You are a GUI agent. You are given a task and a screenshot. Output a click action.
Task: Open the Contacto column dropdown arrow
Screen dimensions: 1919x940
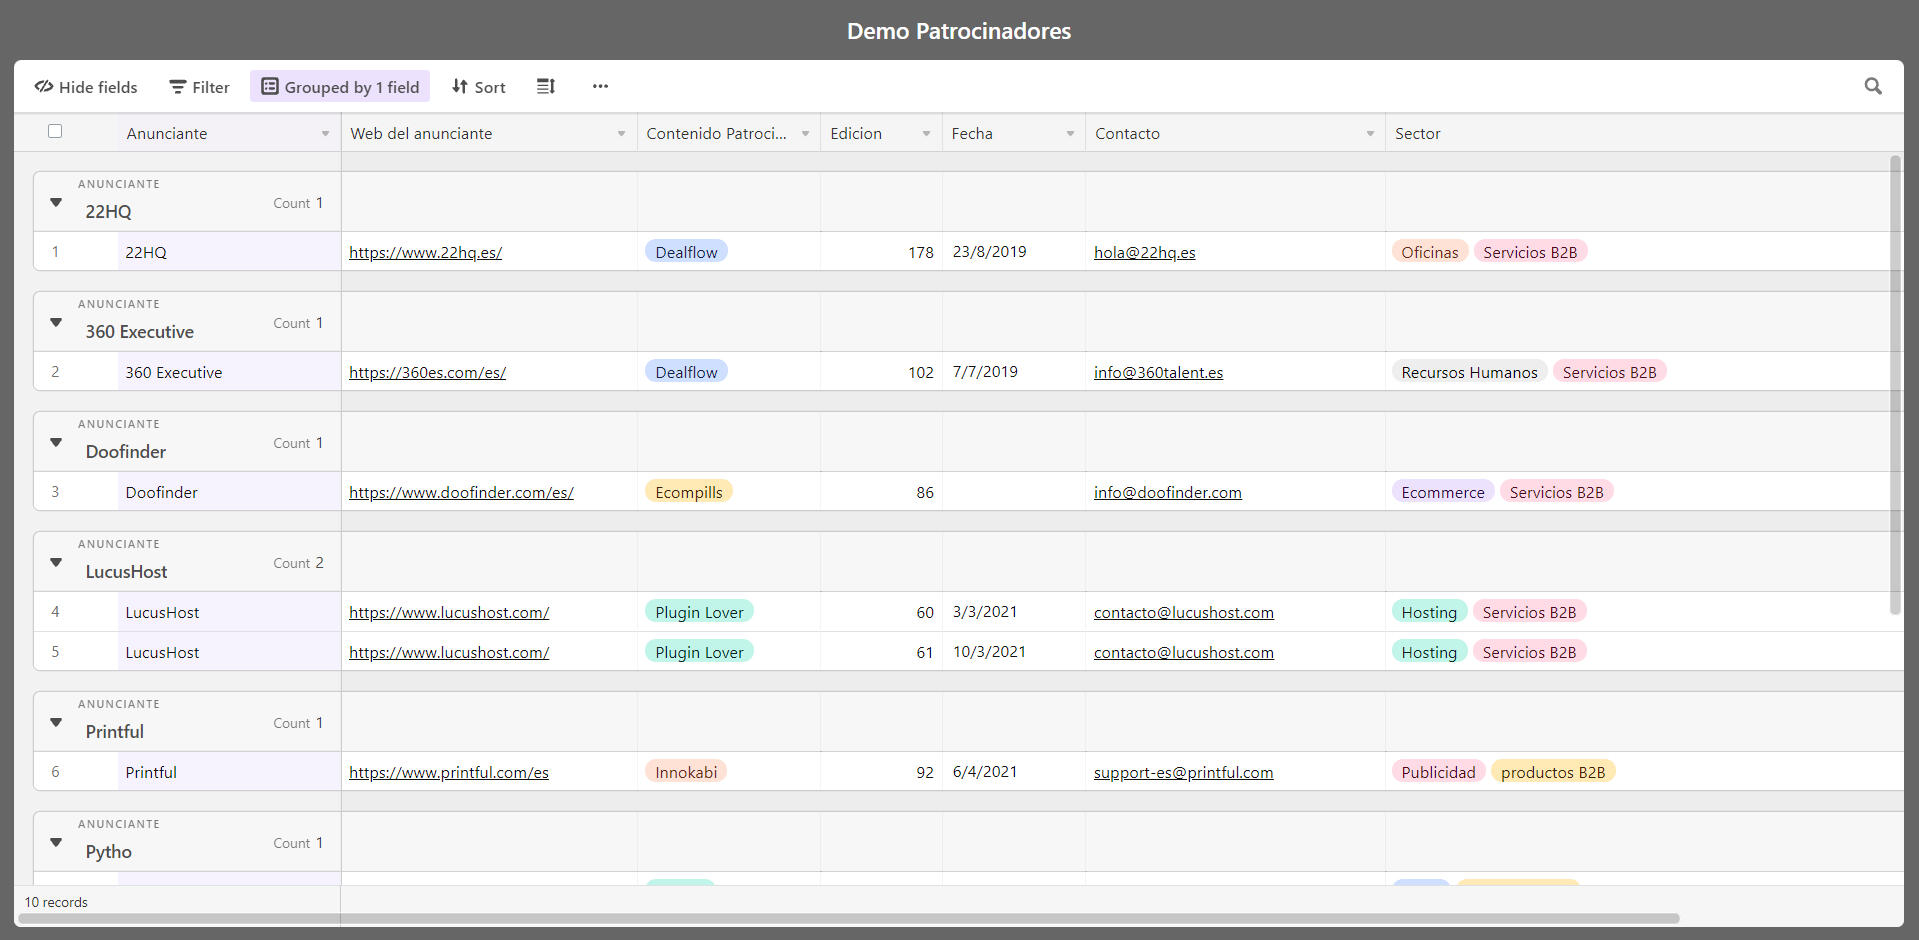[1370, 134]
